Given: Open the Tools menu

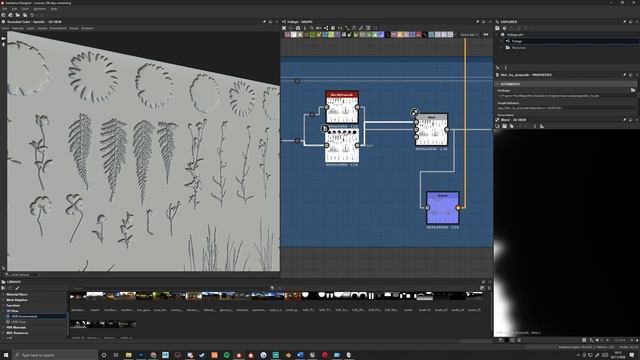Looking at the screenshot, I should click(25, 9).
